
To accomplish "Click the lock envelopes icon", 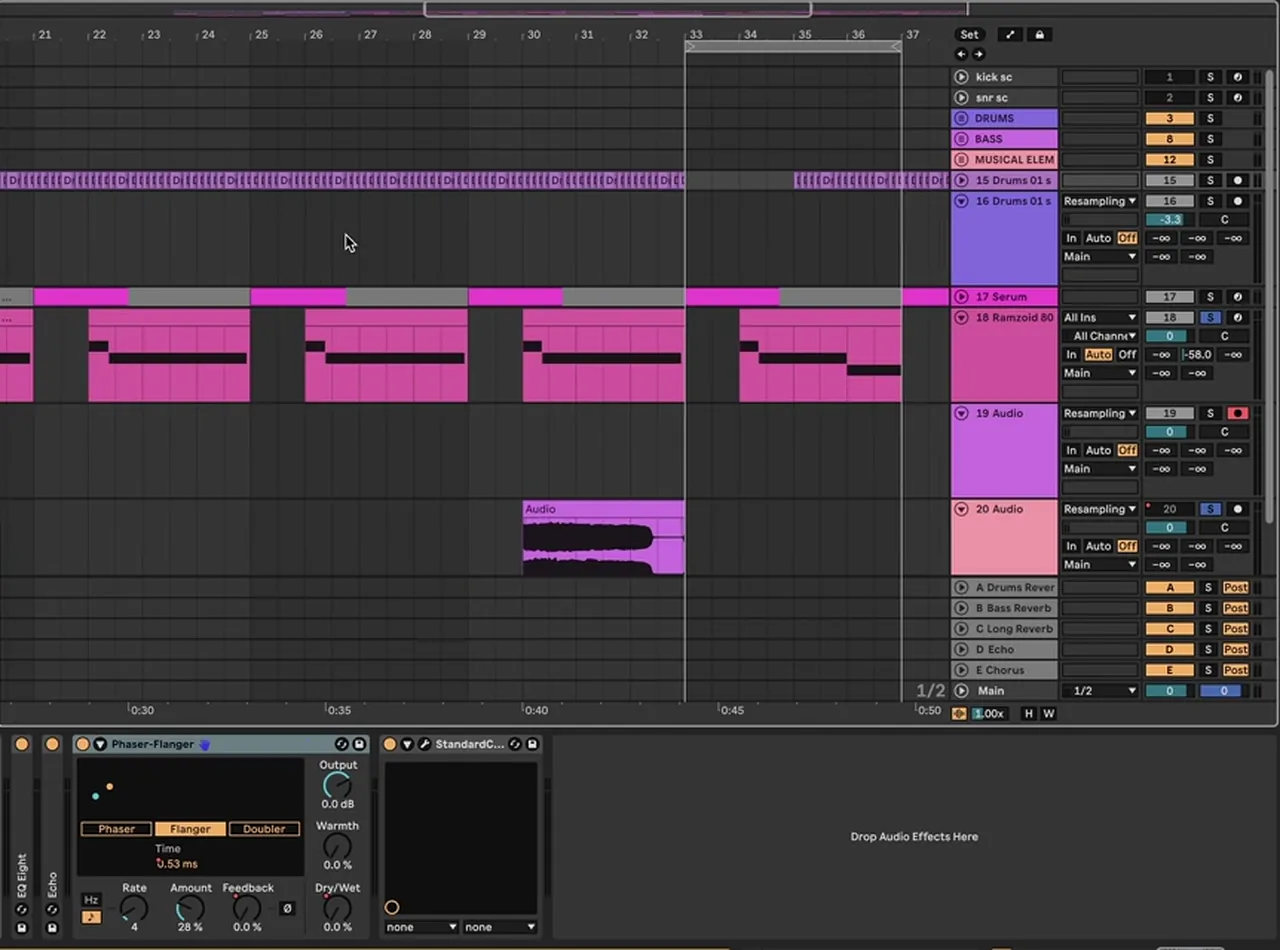I will [1039, 35].
